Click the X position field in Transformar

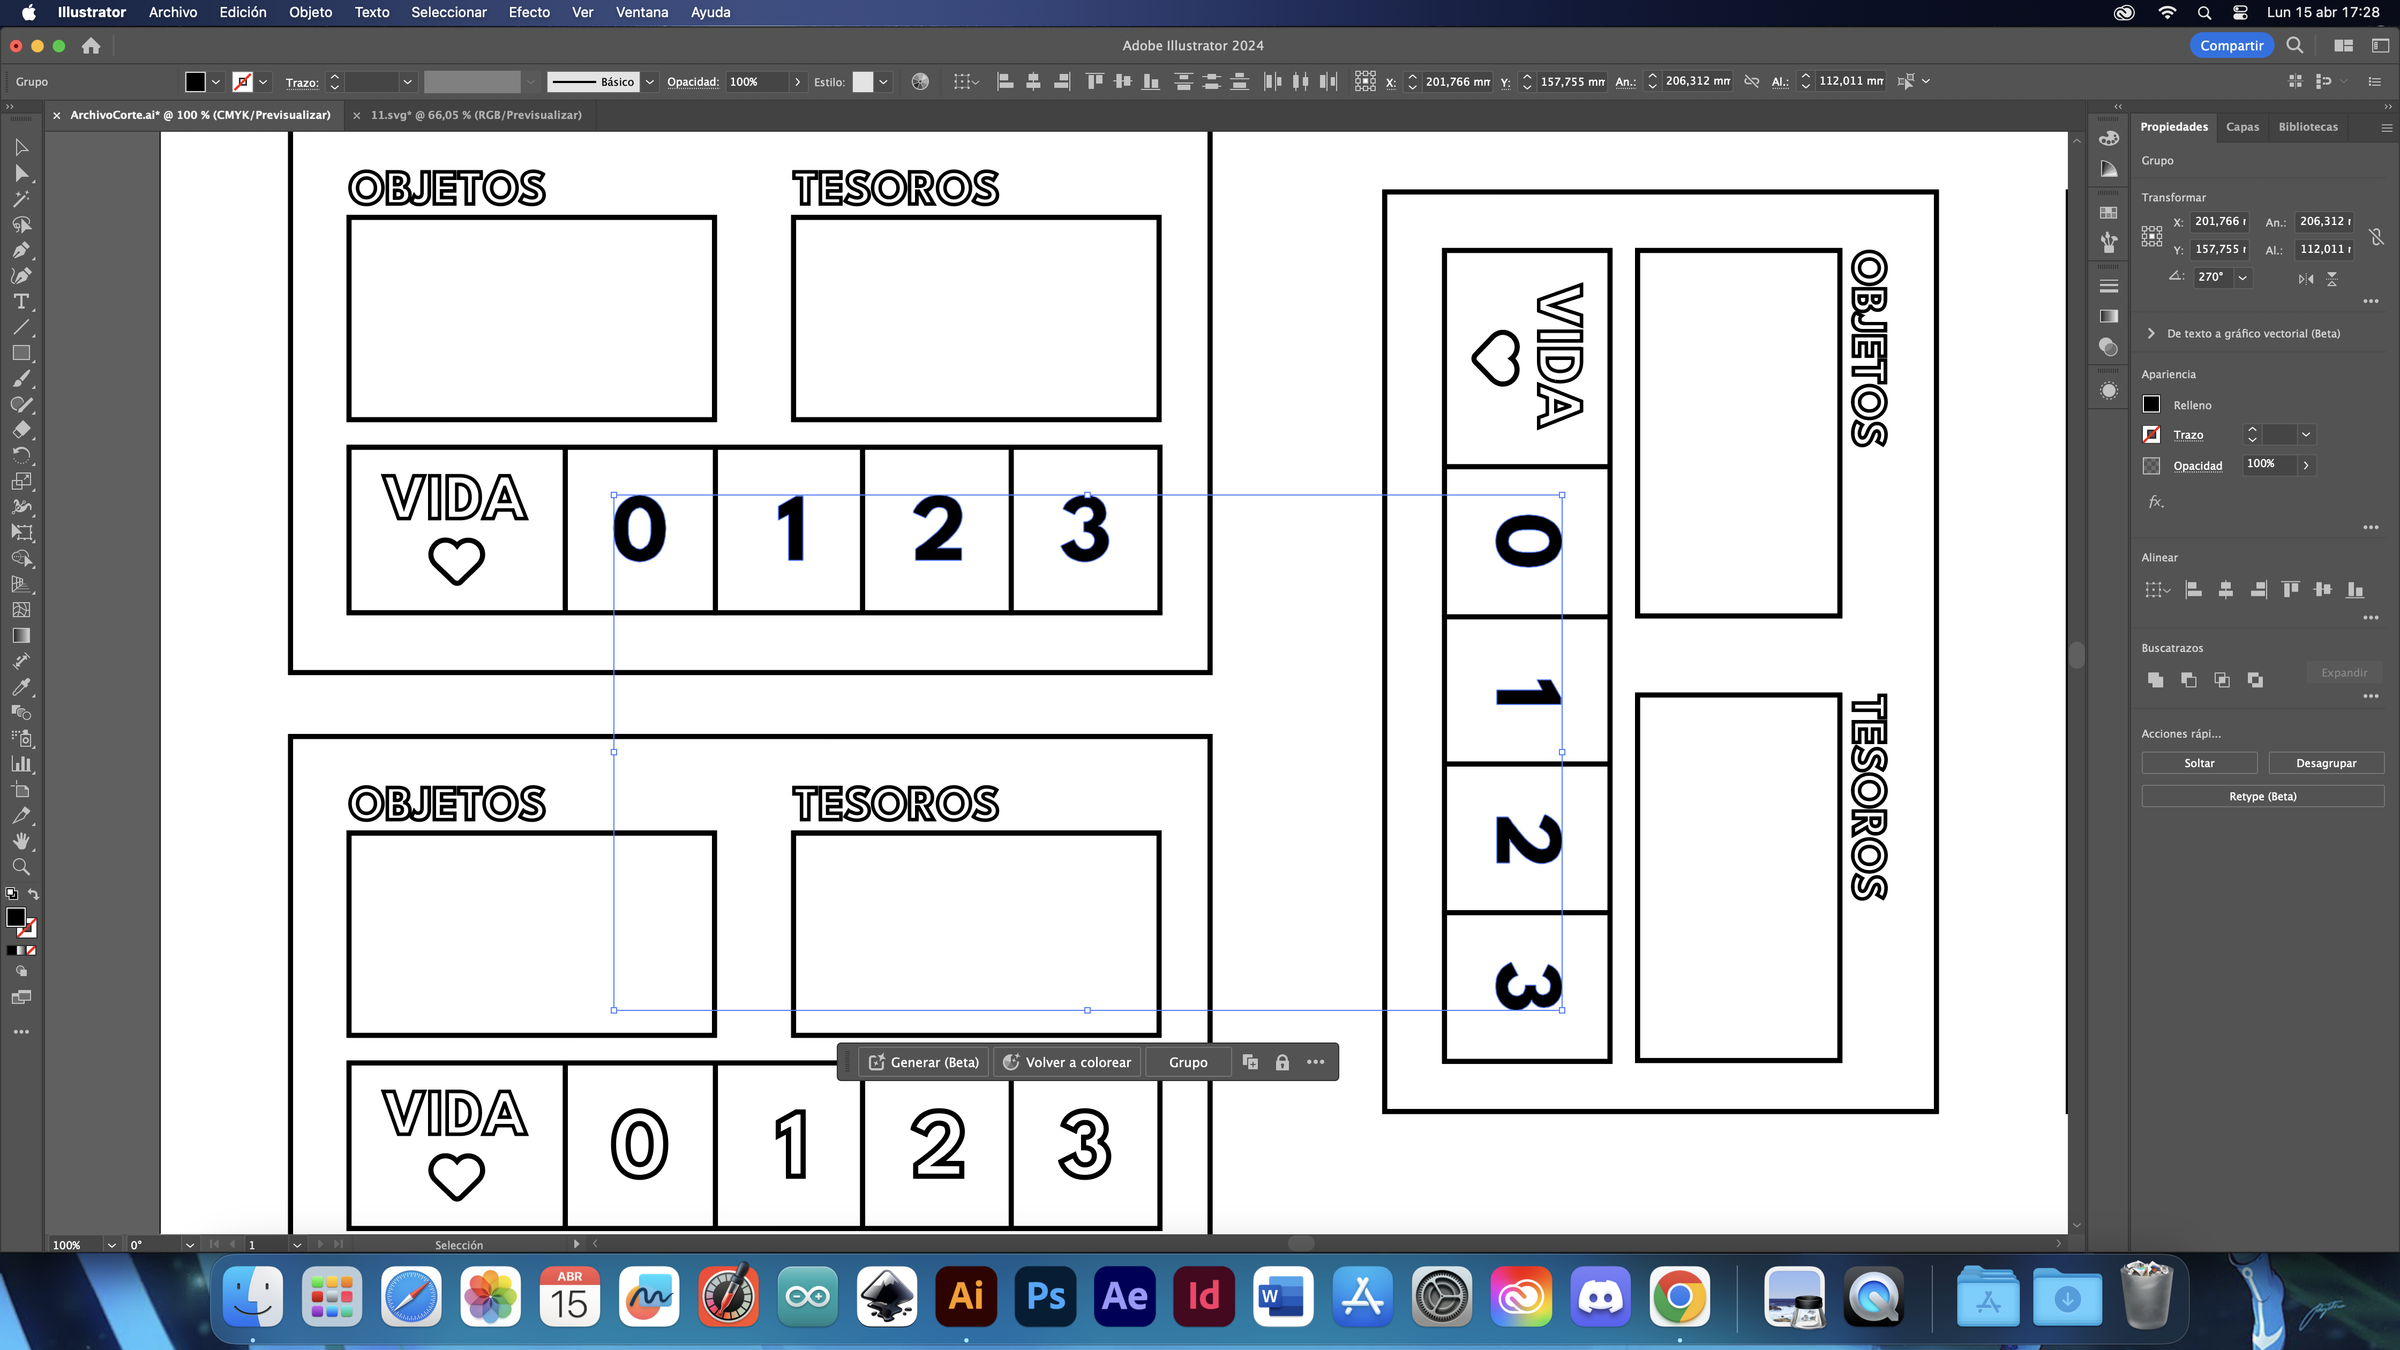2220,222
